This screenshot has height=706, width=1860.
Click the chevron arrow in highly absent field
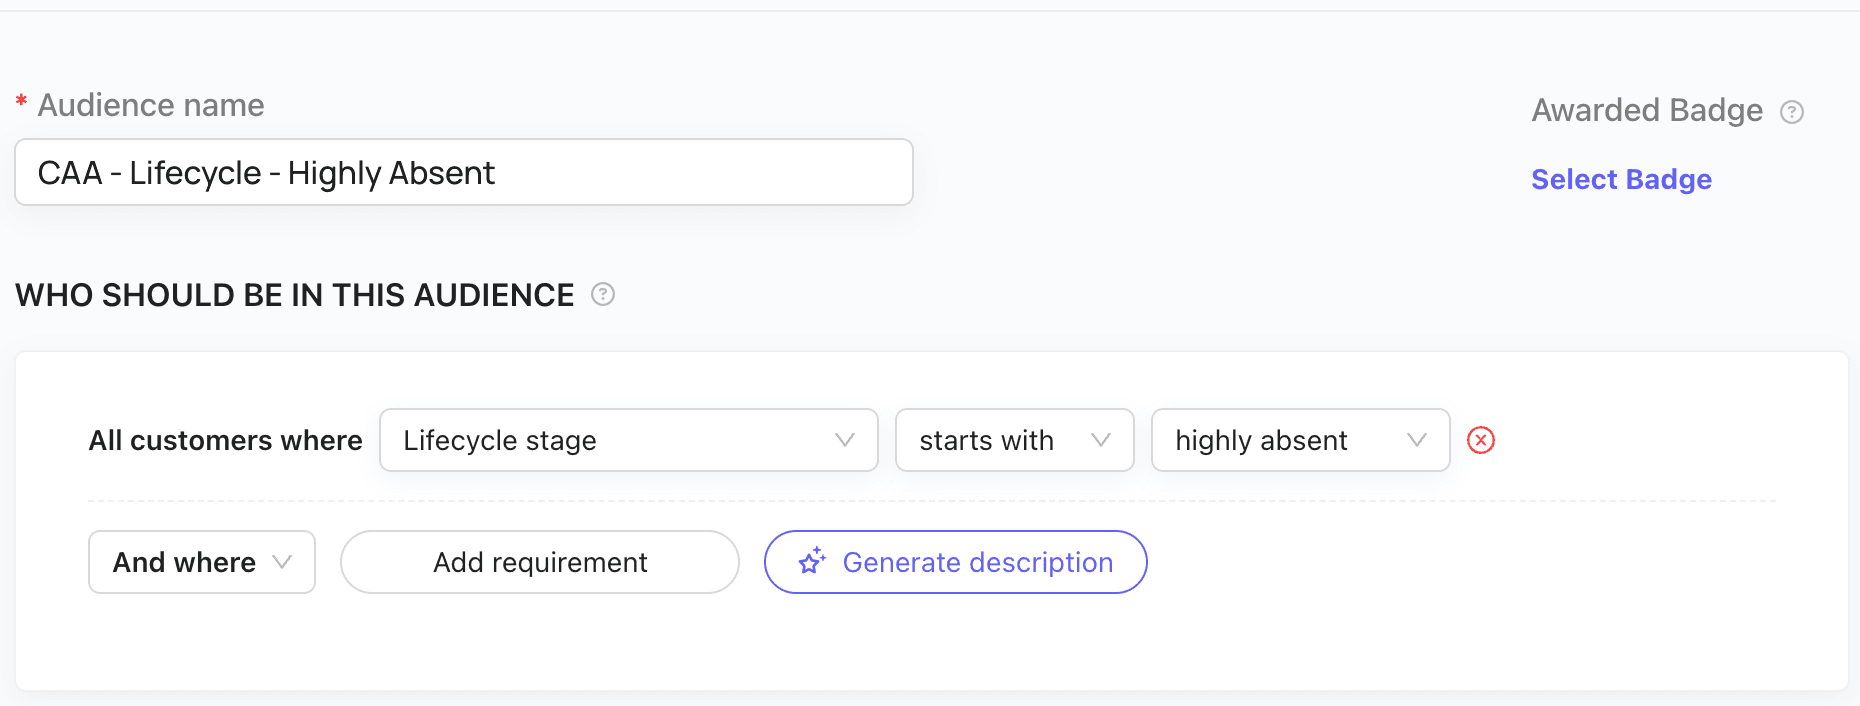click(x=1417, y=440)
